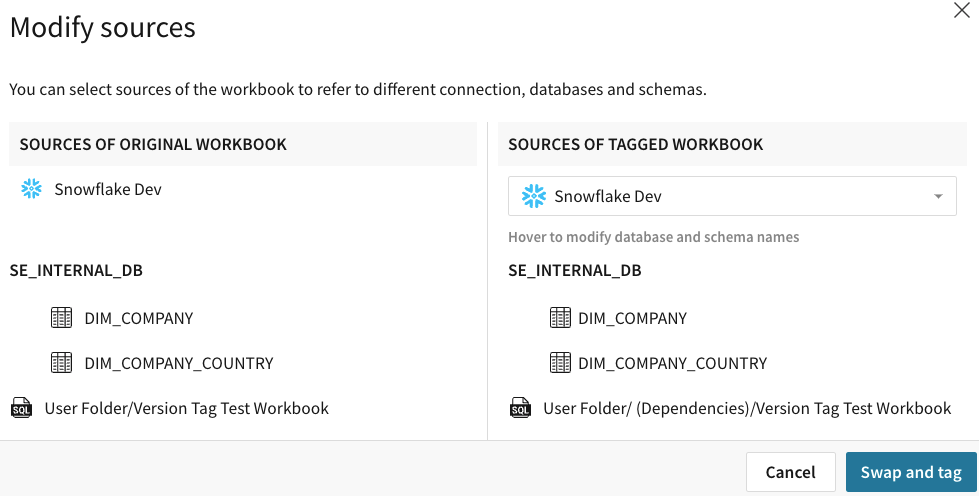Click SQL icon beside User Folder original workbook
The image size is (979, 496).
[21, 408]
